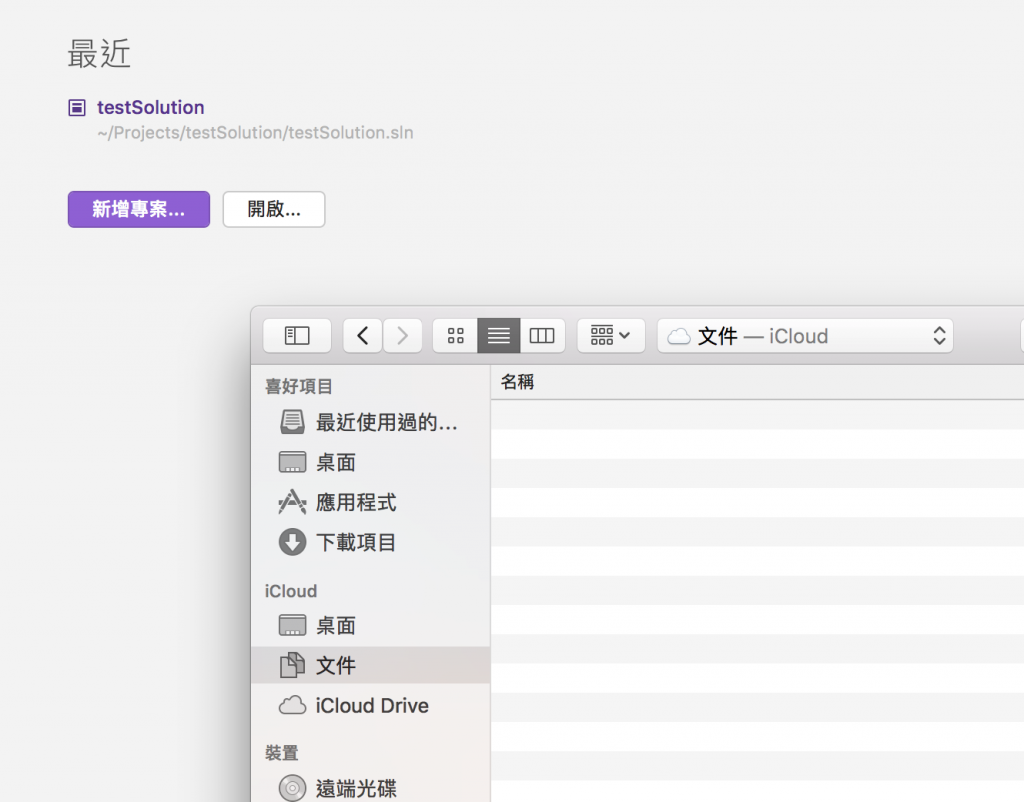Click the 喜好項目 sidebar section header
This screenshot has width=1024, height=802.
click(x=298, y=386)
